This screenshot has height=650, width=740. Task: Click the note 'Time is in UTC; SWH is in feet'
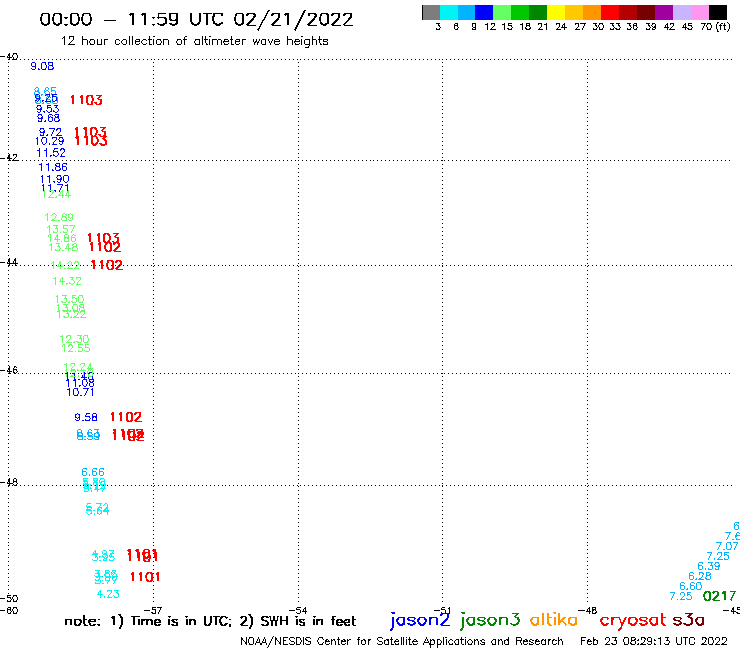[210, 621]
